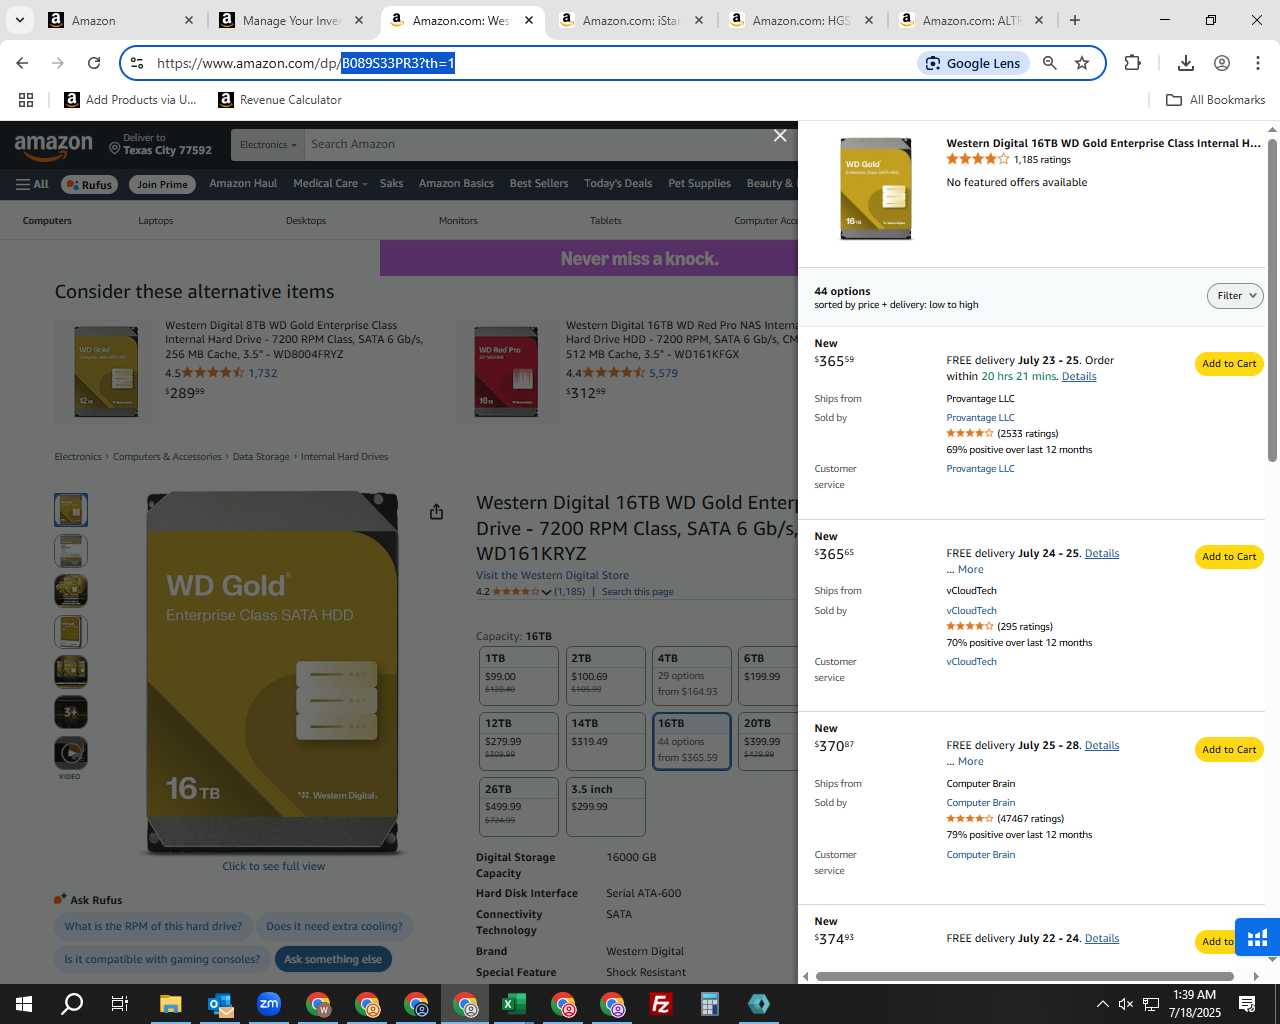The image size is (1280, 1024).
Task: Open Windows taskbar search
Action: (x=72, y=1004)
